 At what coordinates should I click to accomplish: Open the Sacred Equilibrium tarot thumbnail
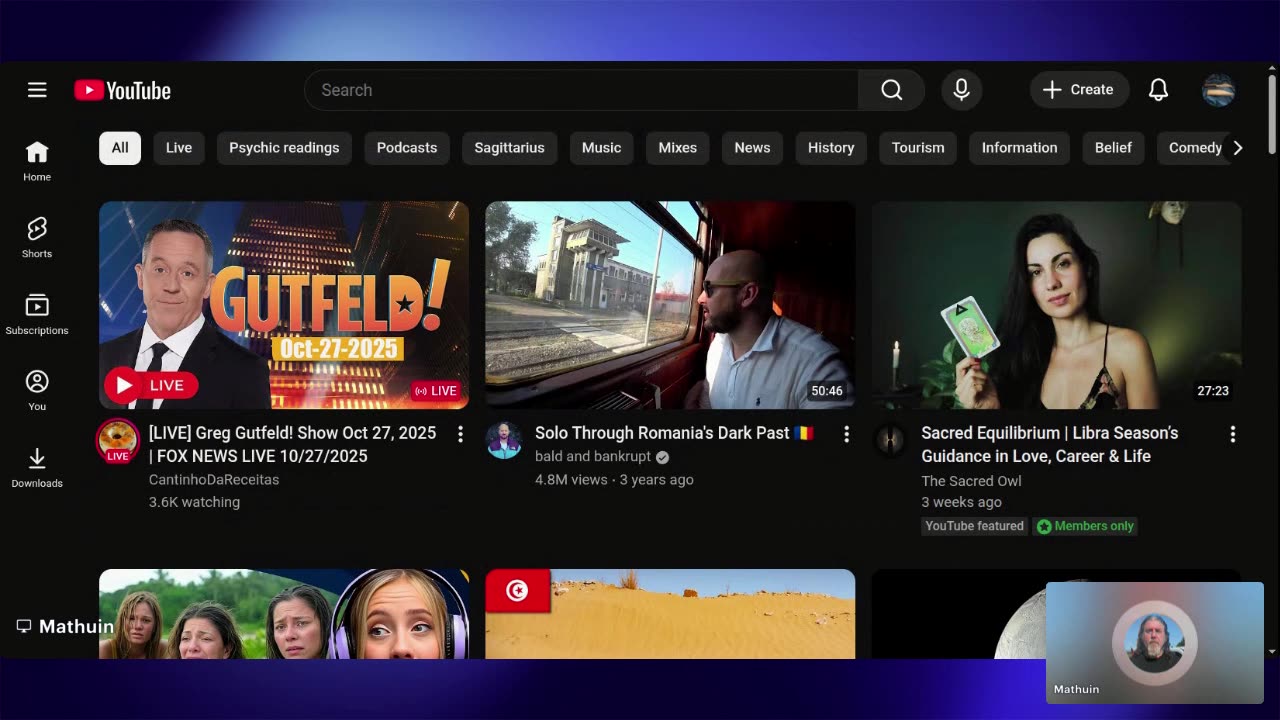pos(1056,305)
